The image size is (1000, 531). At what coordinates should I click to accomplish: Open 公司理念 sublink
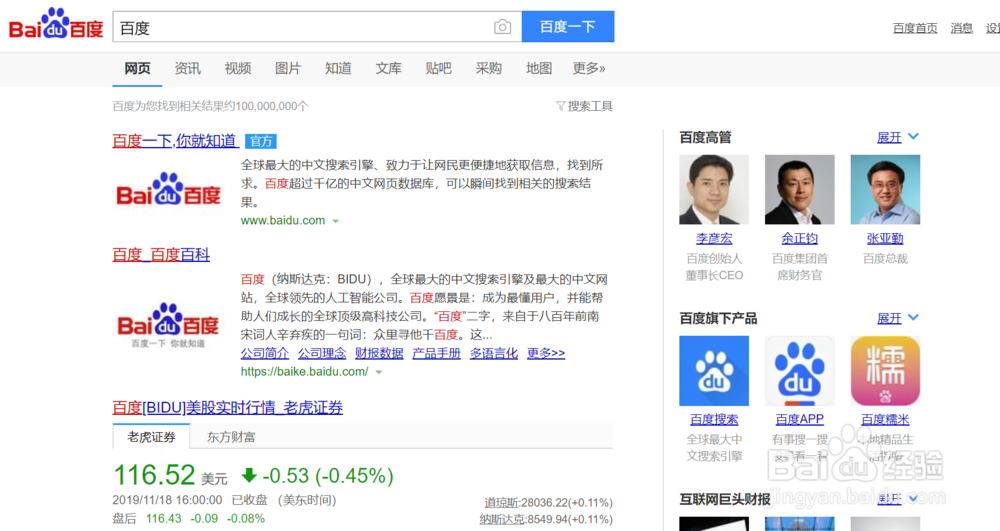point(322,353)
